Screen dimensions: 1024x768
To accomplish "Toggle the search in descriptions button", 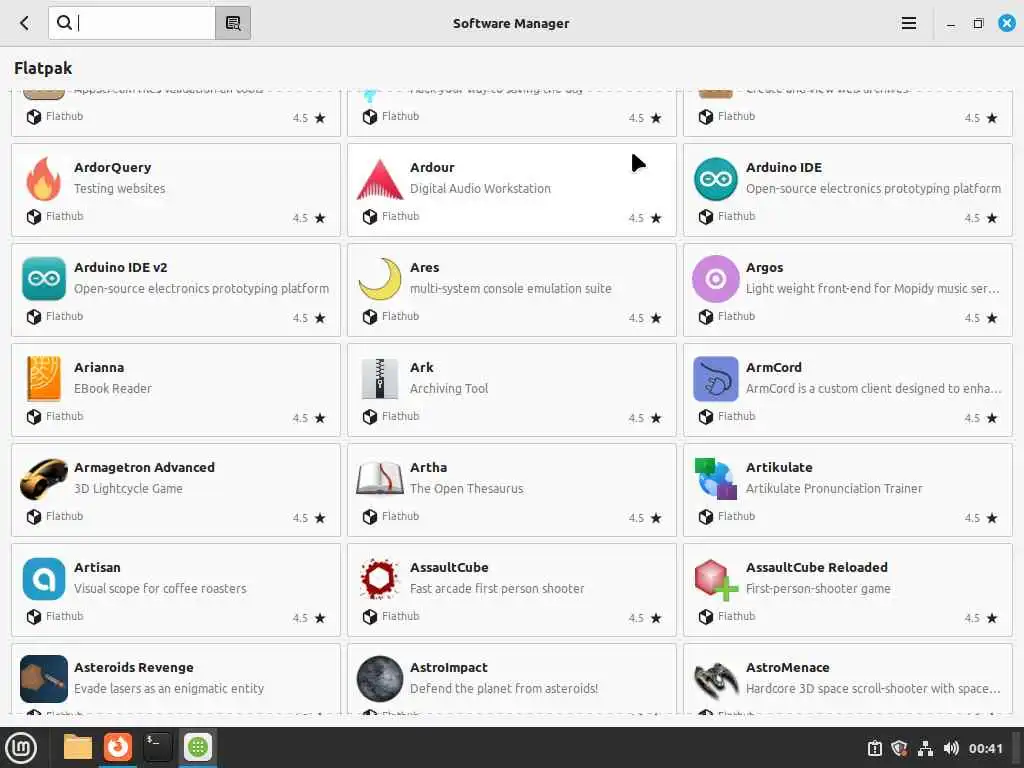I will 233,23.
